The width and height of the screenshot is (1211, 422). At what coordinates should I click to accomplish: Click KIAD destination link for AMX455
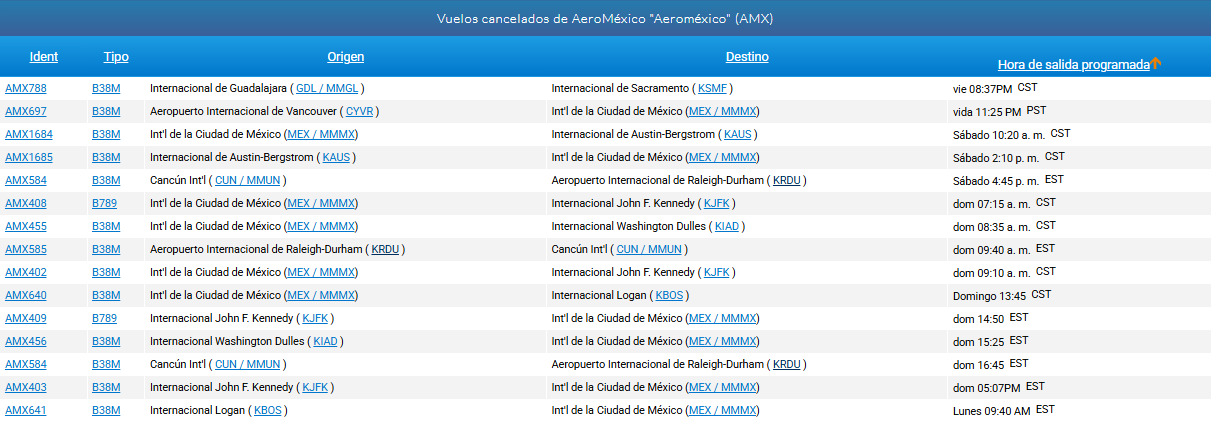pos(727,226)
